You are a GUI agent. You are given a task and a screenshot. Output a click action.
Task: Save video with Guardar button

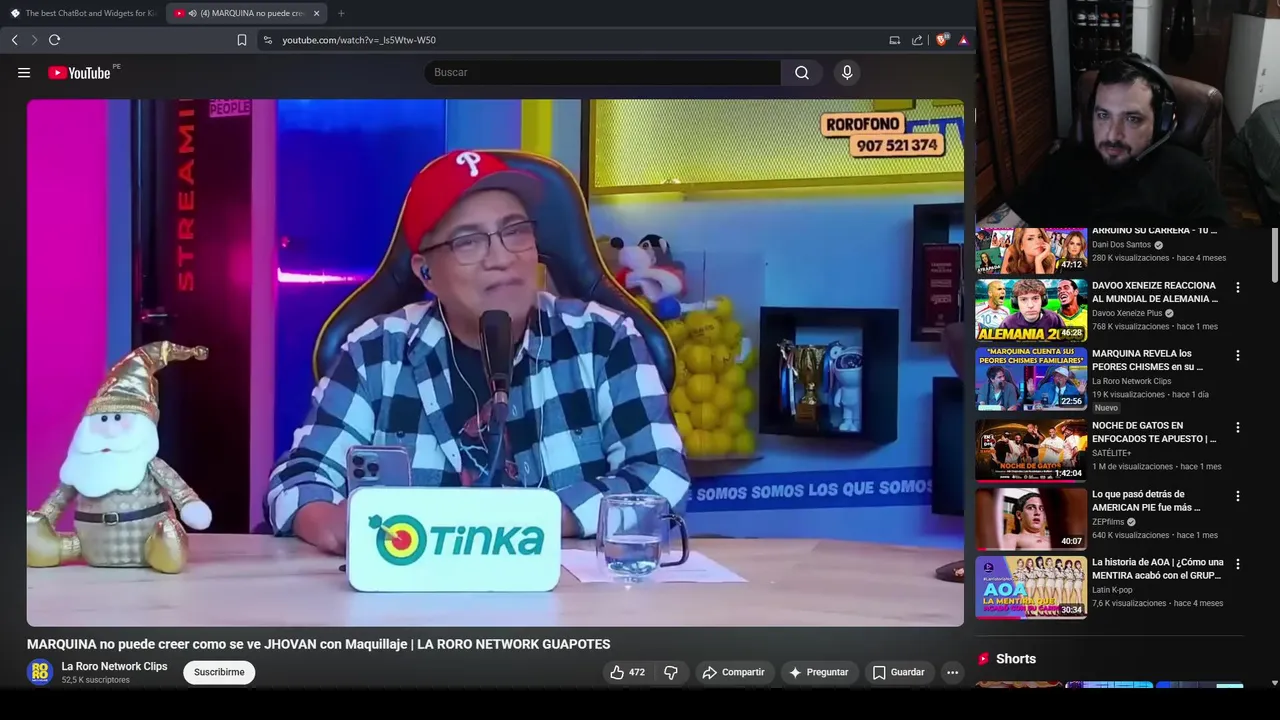pyautogui.click(x=898, y=673)
